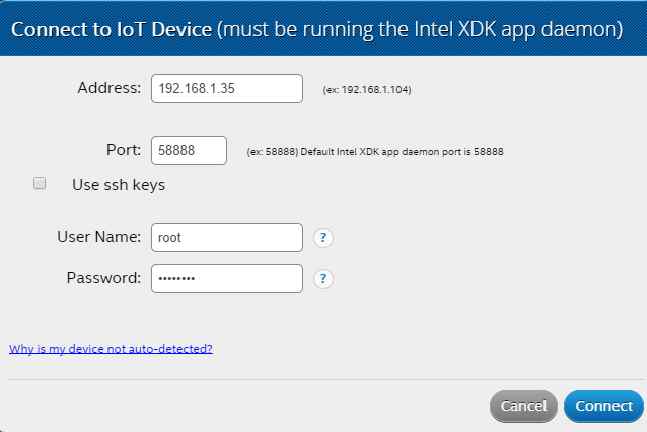Click the "Connect to IoT Device" dialog title

click(x=110, y=30)
